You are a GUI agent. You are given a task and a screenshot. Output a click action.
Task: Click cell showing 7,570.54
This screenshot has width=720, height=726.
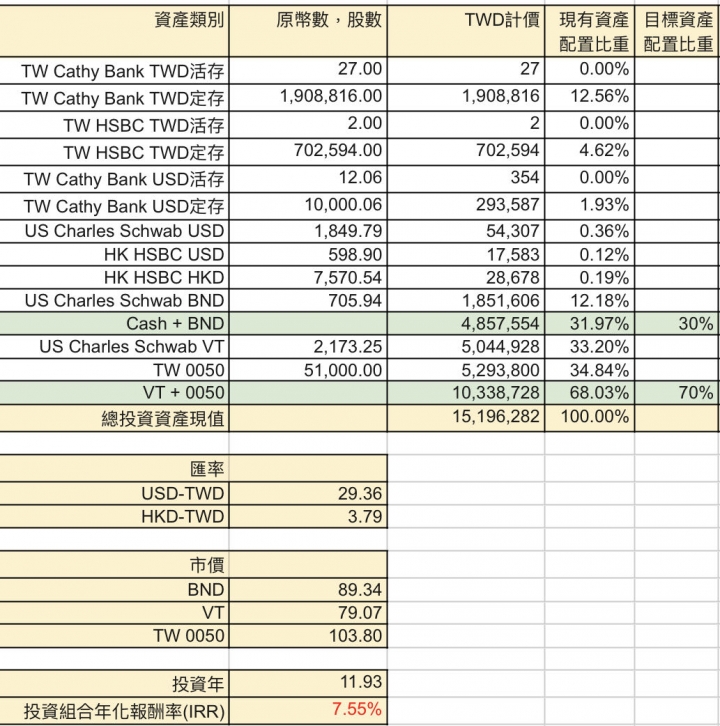(x=308, y=277)
